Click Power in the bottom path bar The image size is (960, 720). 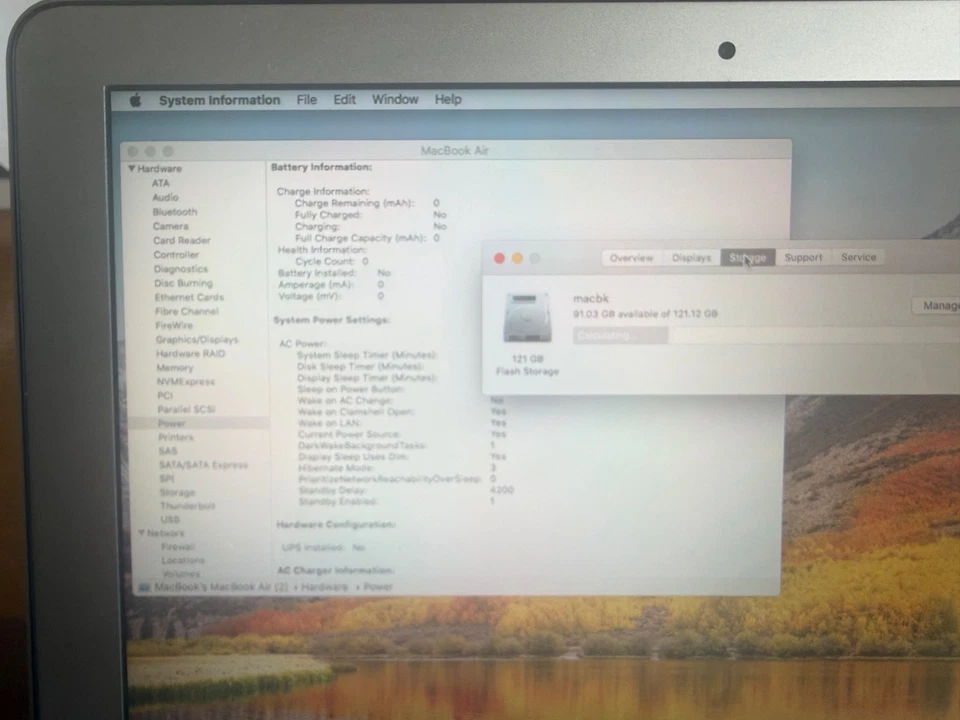[378, 587]
